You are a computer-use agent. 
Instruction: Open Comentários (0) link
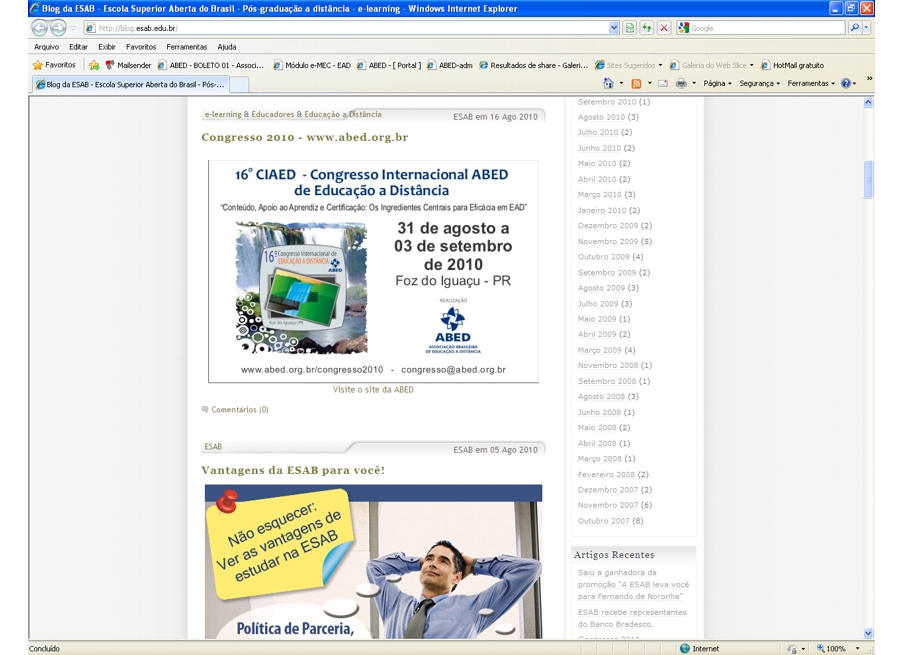(240, 409)
